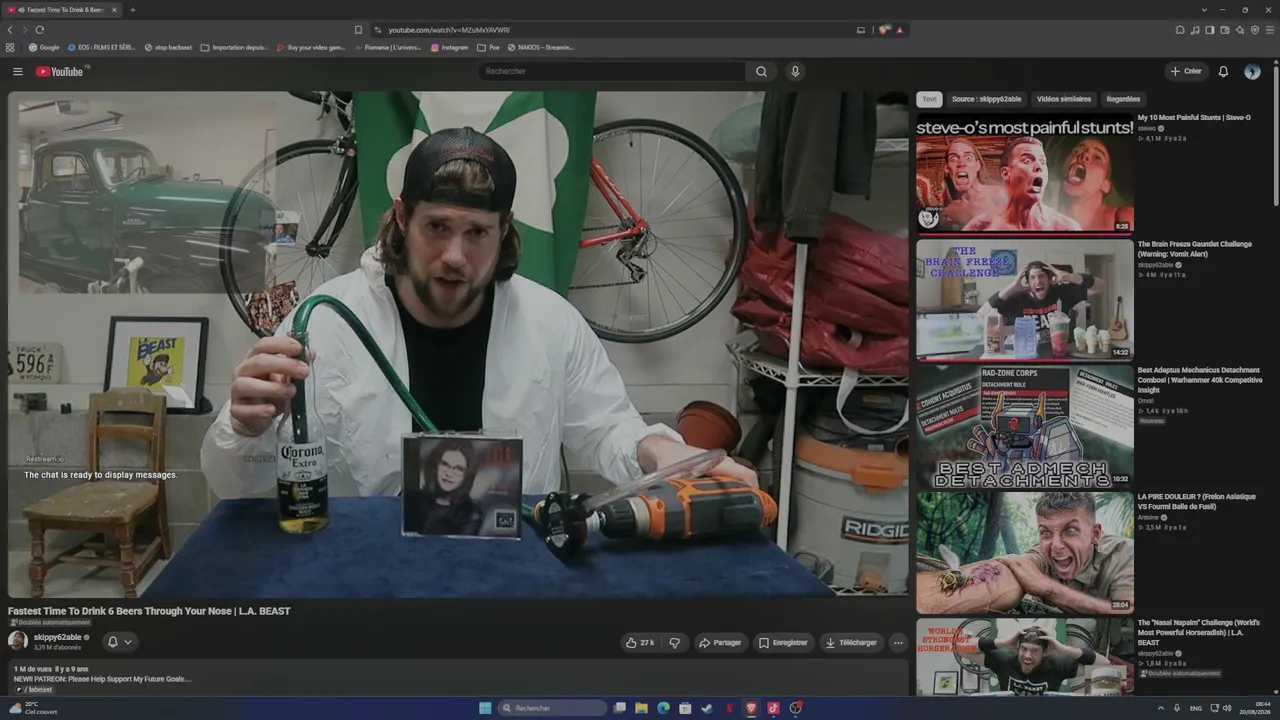Go to YouTube home via logo
1280x720 pixels.
[x=60, y=71]
